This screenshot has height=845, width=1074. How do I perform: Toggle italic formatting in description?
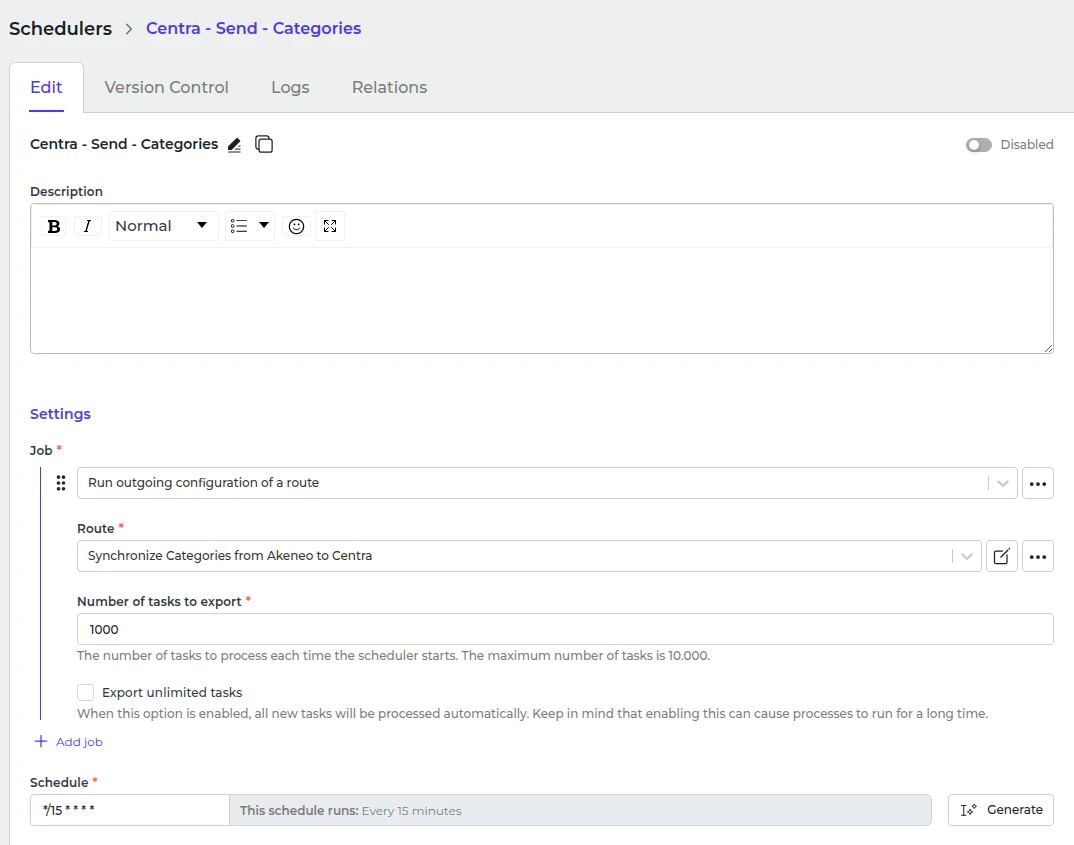click(x=87, y=226)
